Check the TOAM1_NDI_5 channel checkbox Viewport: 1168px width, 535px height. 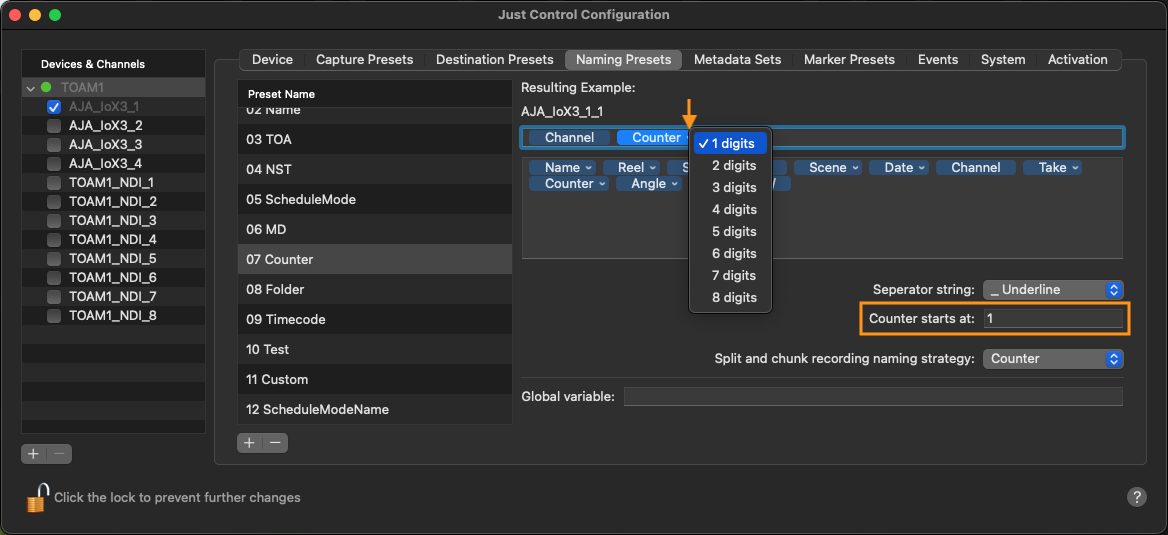(x=54, y=259)
